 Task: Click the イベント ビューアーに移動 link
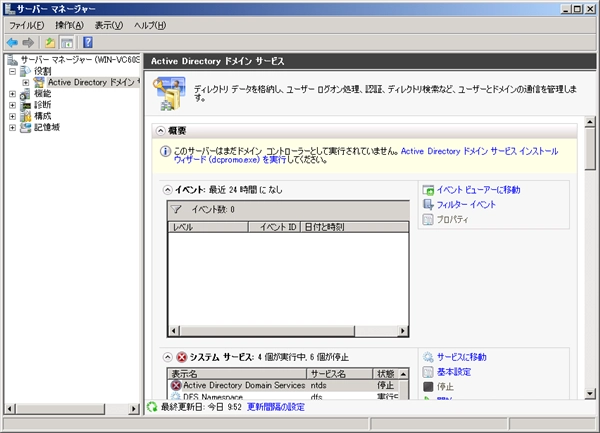[x=478, y=190]
